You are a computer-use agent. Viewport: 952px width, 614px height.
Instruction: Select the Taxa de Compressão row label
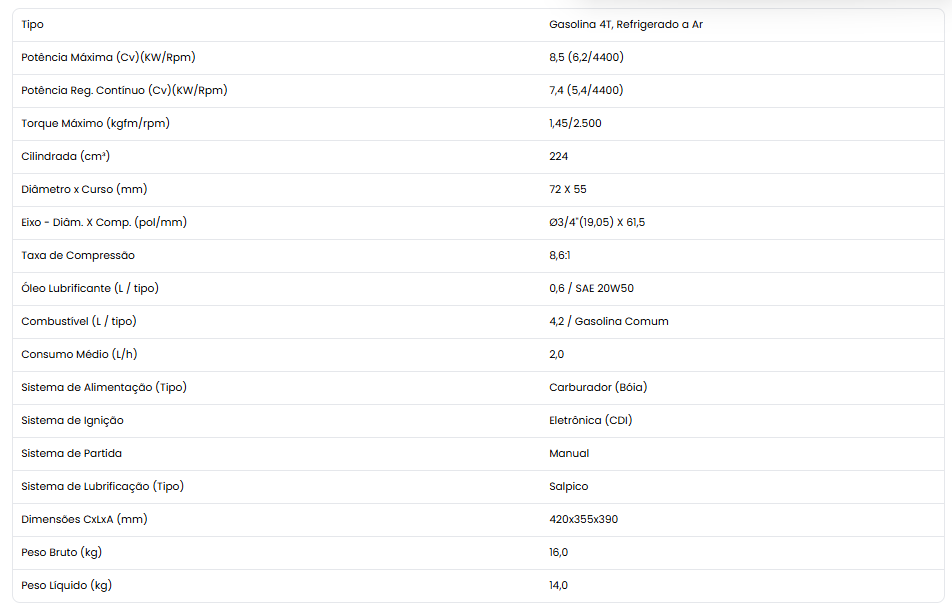pyautogui.click(x=78, y=255)
